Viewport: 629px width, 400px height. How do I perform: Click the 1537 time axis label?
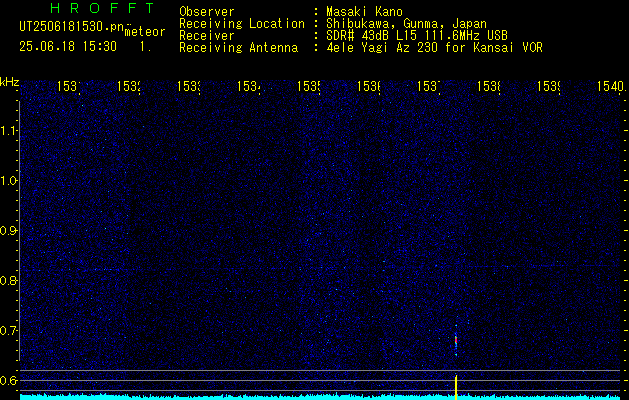click(x=429, y=87)
